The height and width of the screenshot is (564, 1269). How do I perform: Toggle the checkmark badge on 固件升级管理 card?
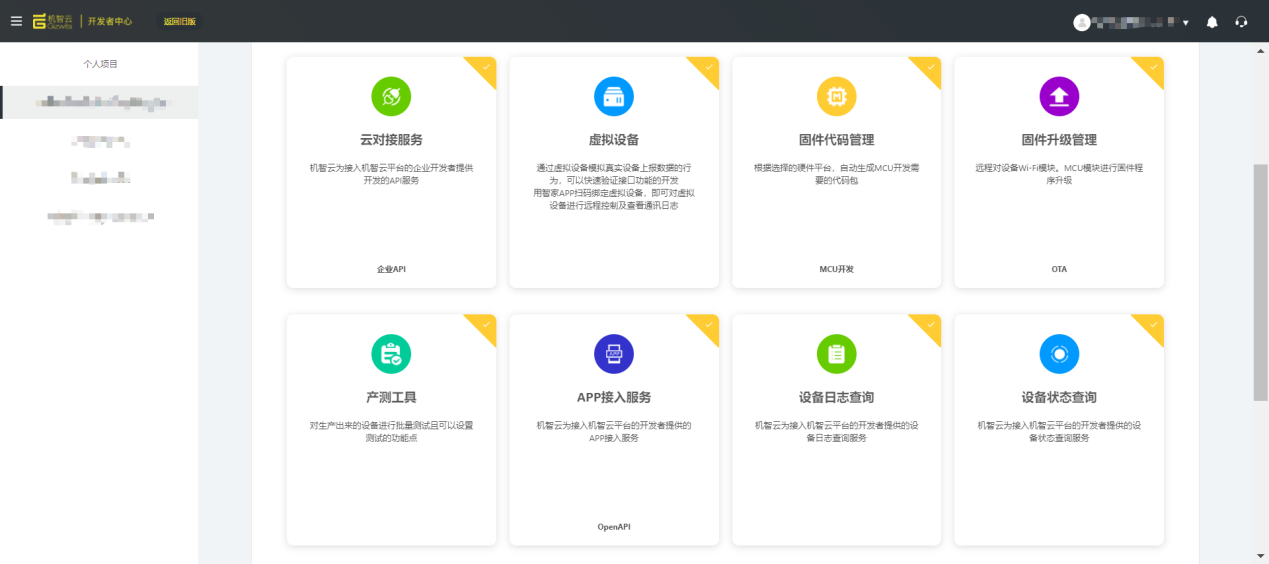pyautogui.click(x=1153, y=68)
